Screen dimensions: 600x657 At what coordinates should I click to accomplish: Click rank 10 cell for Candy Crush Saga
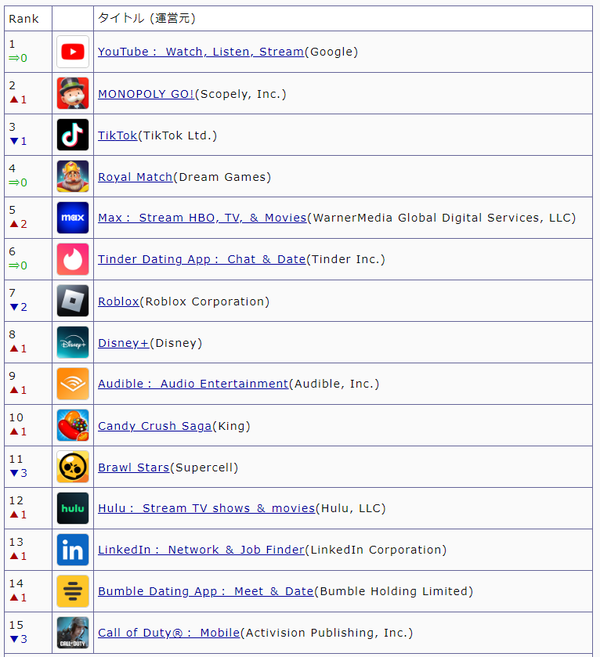[28, 425]
